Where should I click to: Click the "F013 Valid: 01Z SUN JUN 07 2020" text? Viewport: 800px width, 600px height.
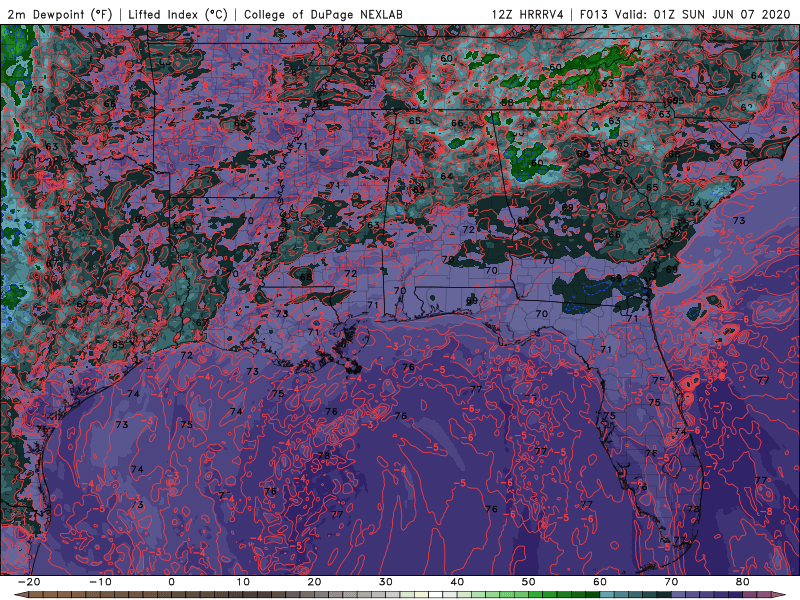pos(685,14)
